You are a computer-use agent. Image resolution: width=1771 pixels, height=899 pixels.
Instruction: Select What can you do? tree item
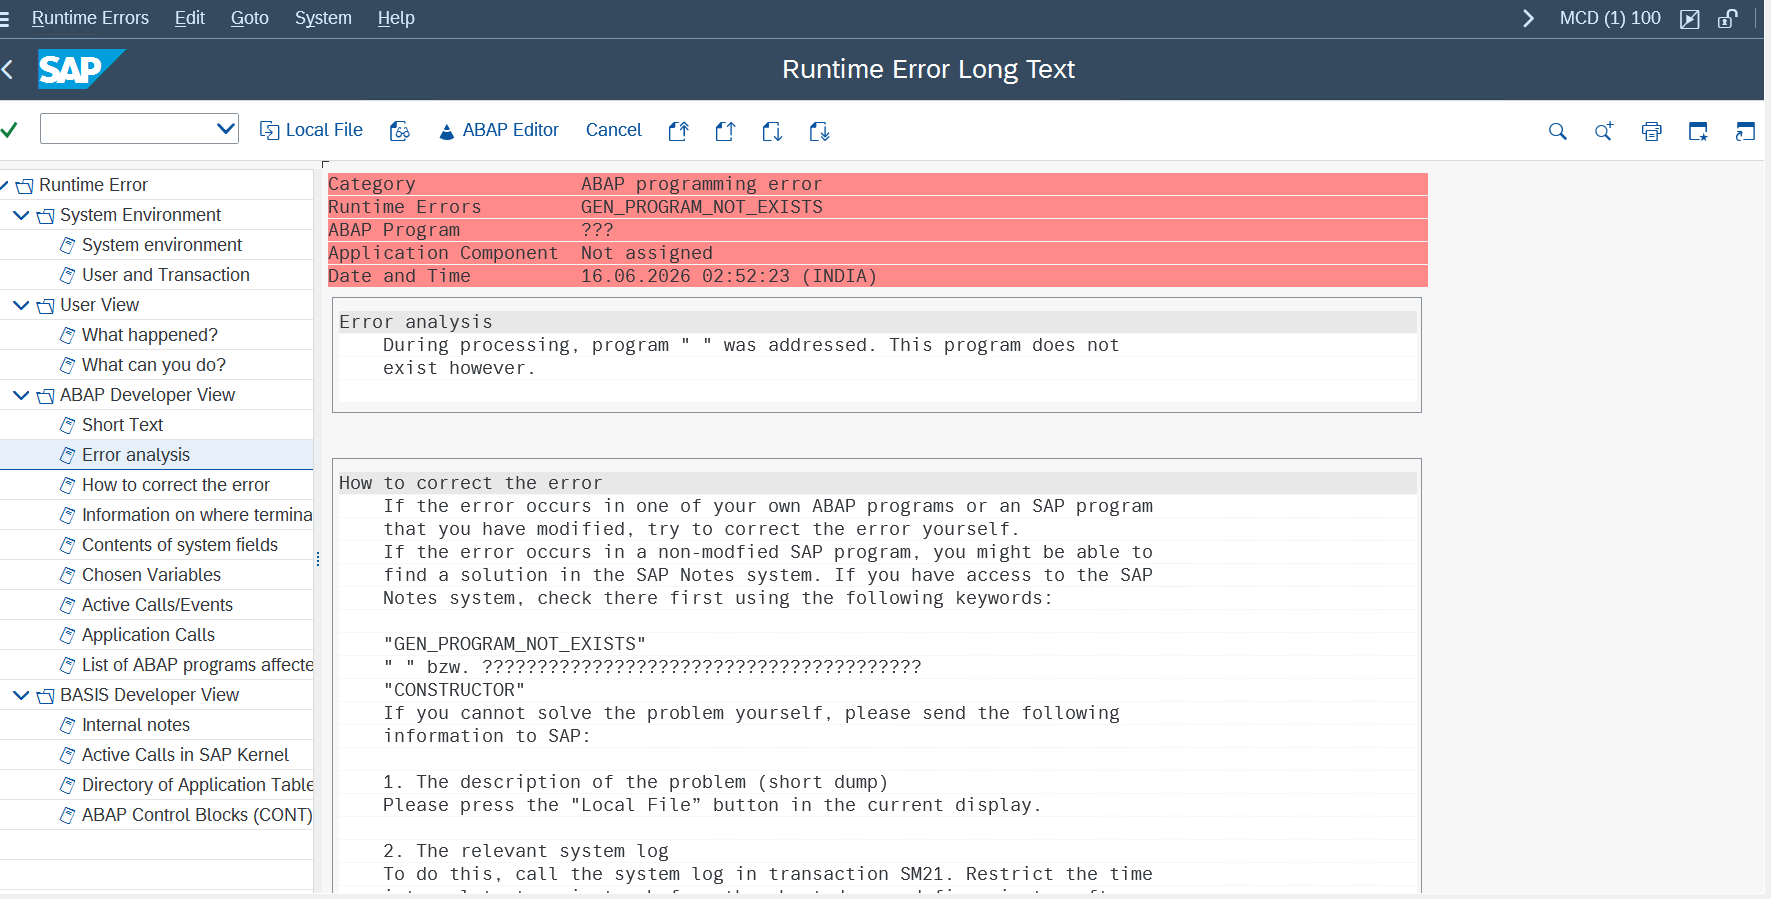pyautogui.click(x=153, y=365)
